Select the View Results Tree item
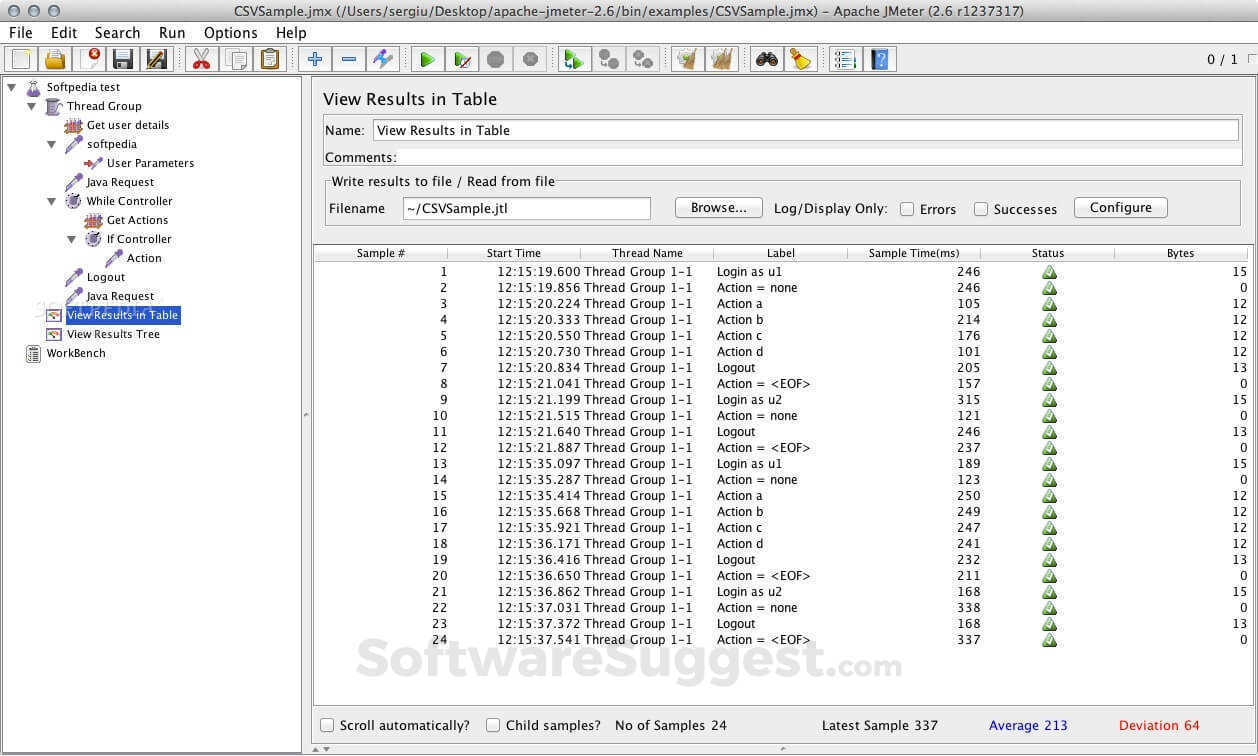1258x756 pixels. point(112,334)
